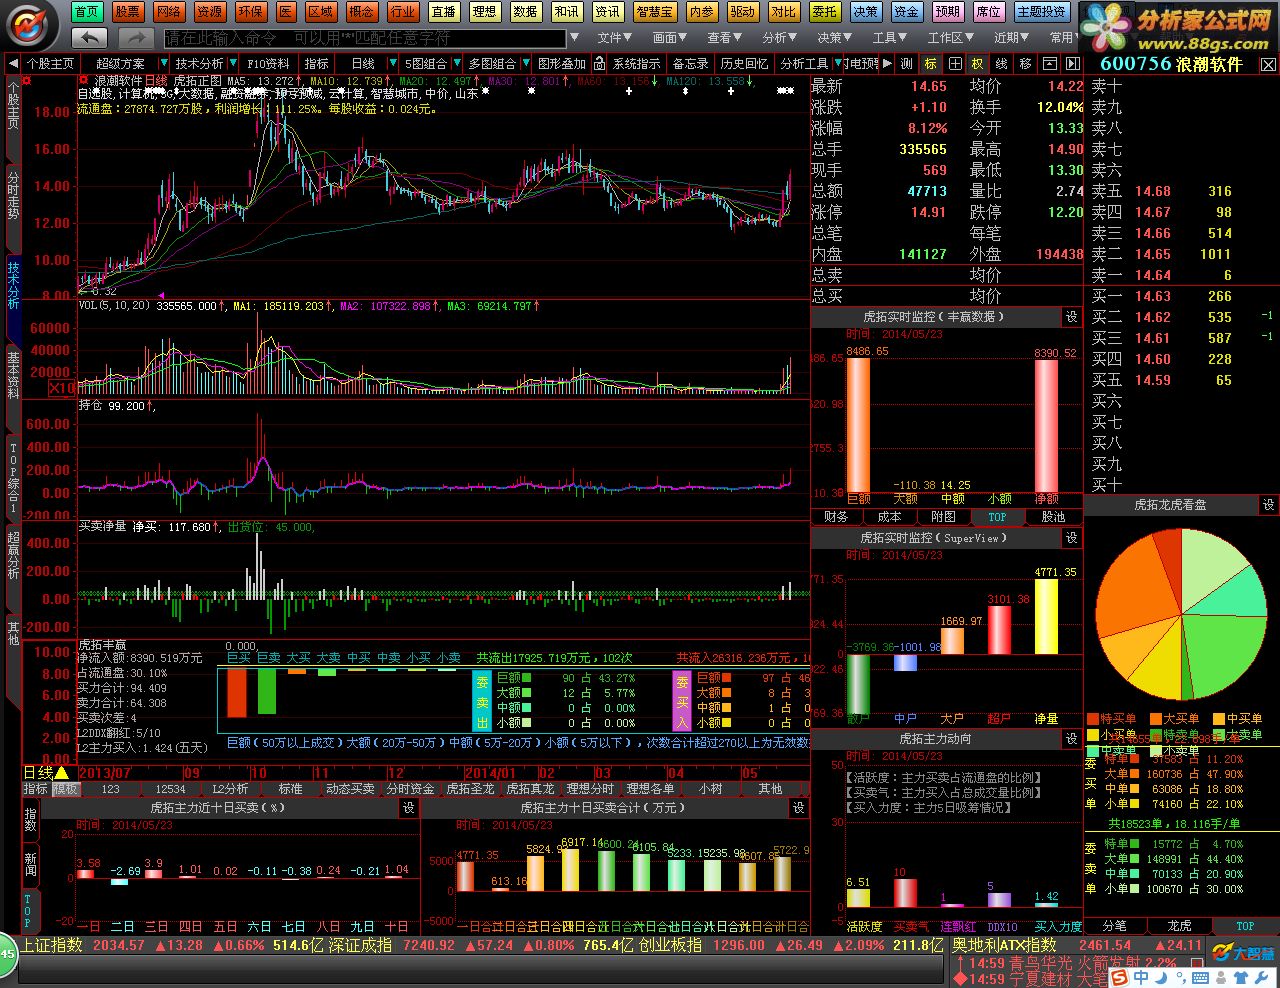Click the grid-split 田 toolbar icon
Viewport: 1280px width, 988px height.
(x=955, y=63)
